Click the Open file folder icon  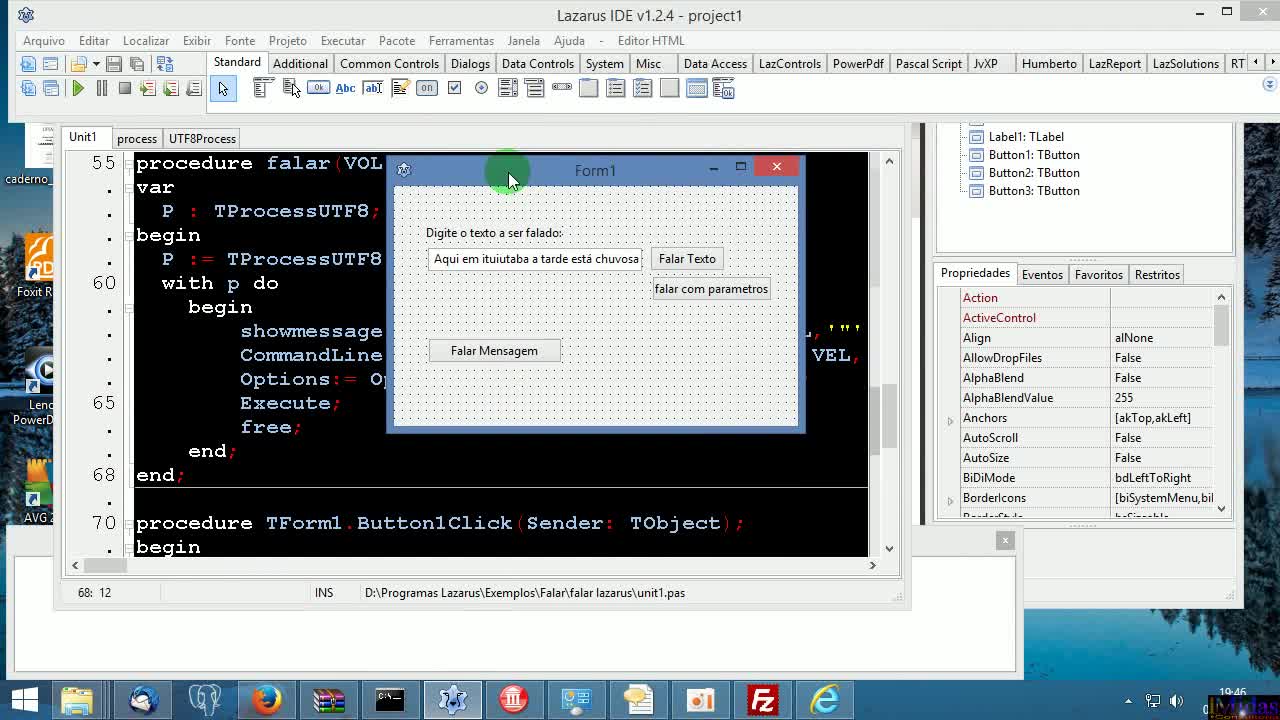[x=79, y=64]
